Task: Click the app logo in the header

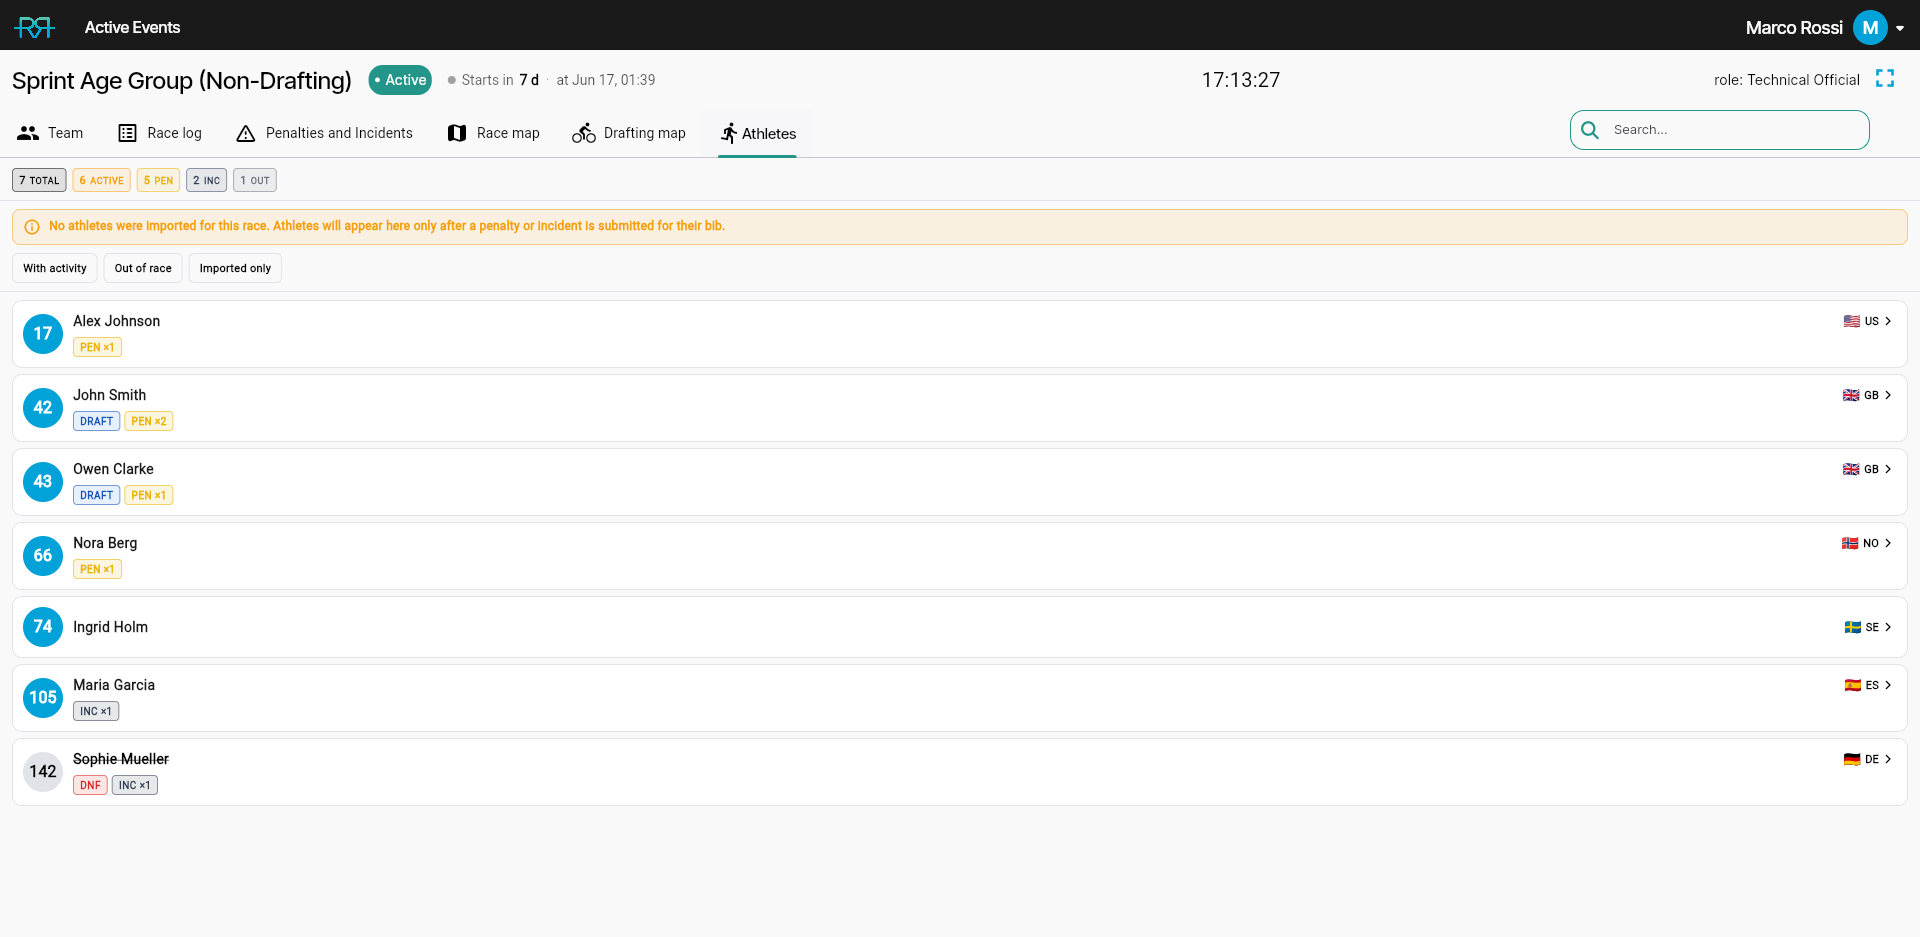Action: (x=34, y=27)
